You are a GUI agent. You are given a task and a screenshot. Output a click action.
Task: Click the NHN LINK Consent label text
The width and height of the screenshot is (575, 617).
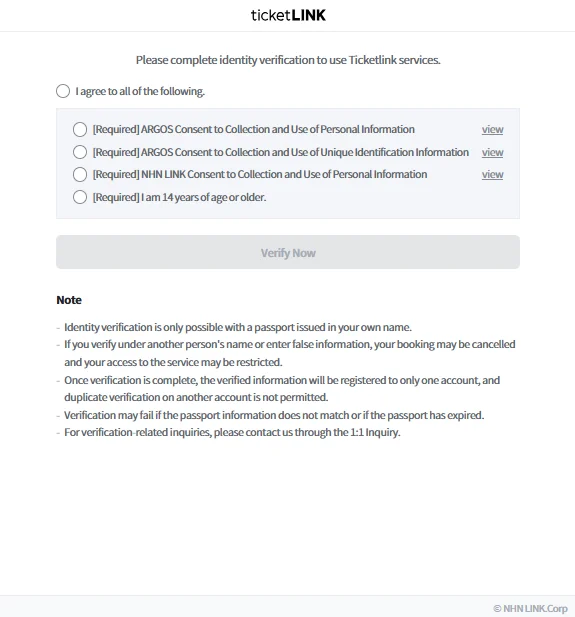coord(260,174)
